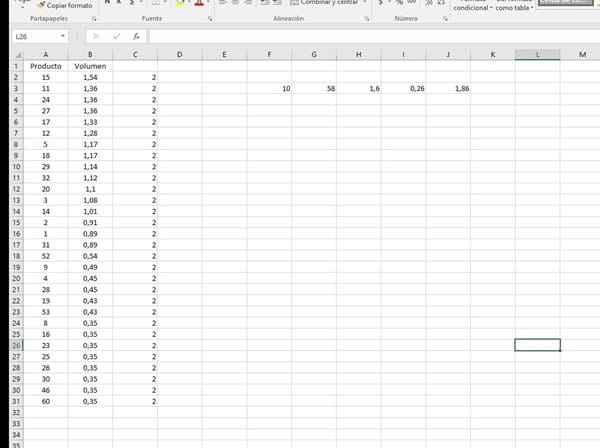The height and width of the screenshot is (448, 600).
Task: Open the Combinar y centrar dropdown arrow
Action: 365,3
